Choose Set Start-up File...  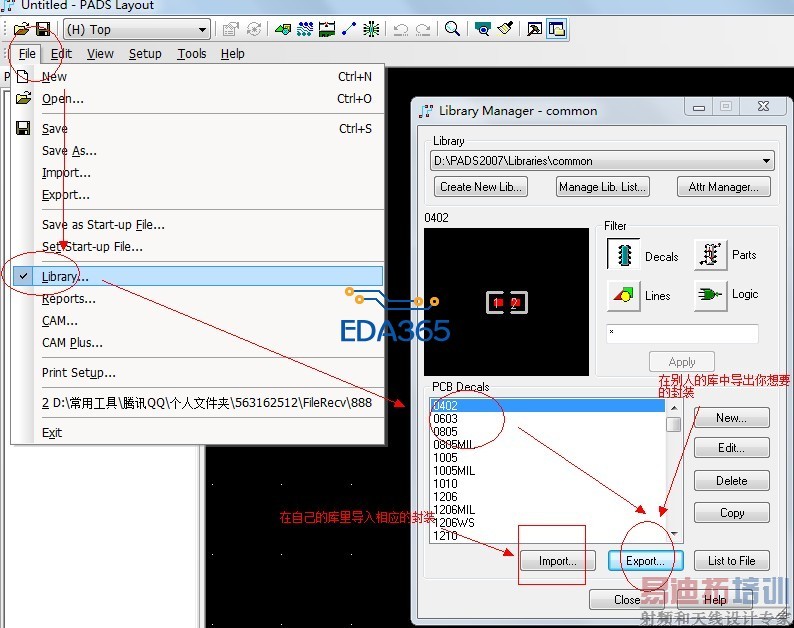pos(197,247)
